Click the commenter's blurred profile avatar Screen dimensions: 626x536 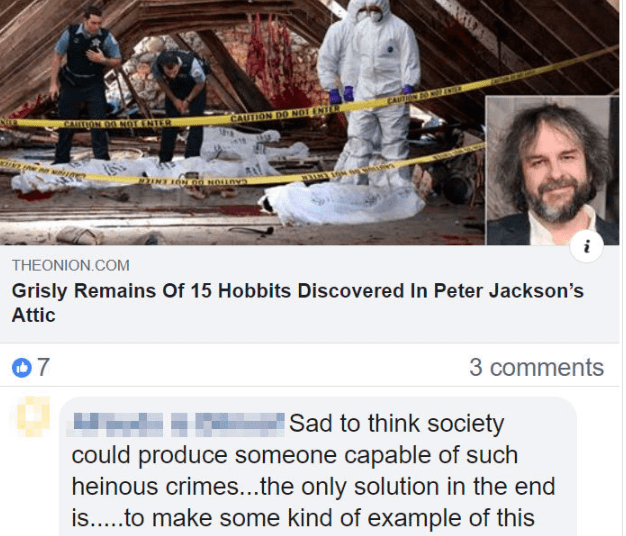tap(34, 416)
